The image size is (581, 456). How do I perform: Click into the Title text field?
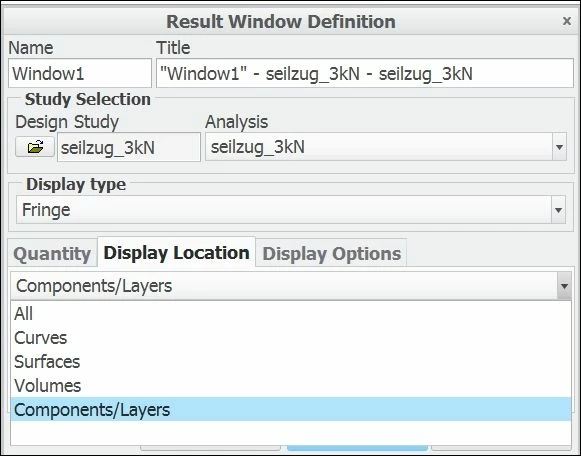point(365,73)
